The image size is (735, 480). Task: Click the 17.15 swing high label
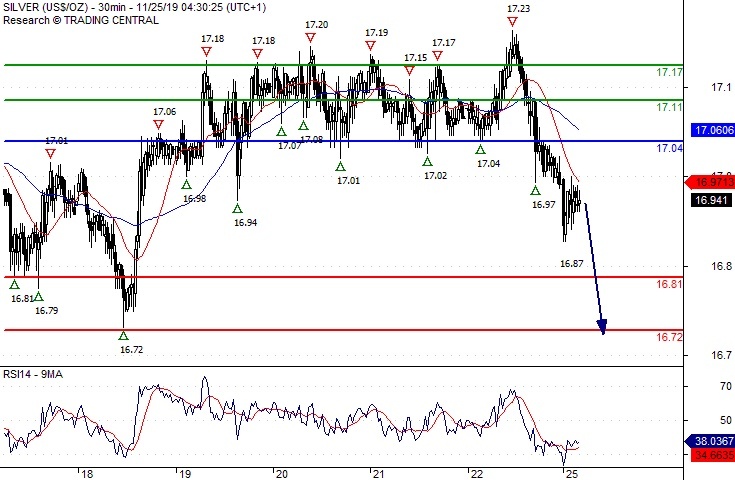tap(416, 57)
